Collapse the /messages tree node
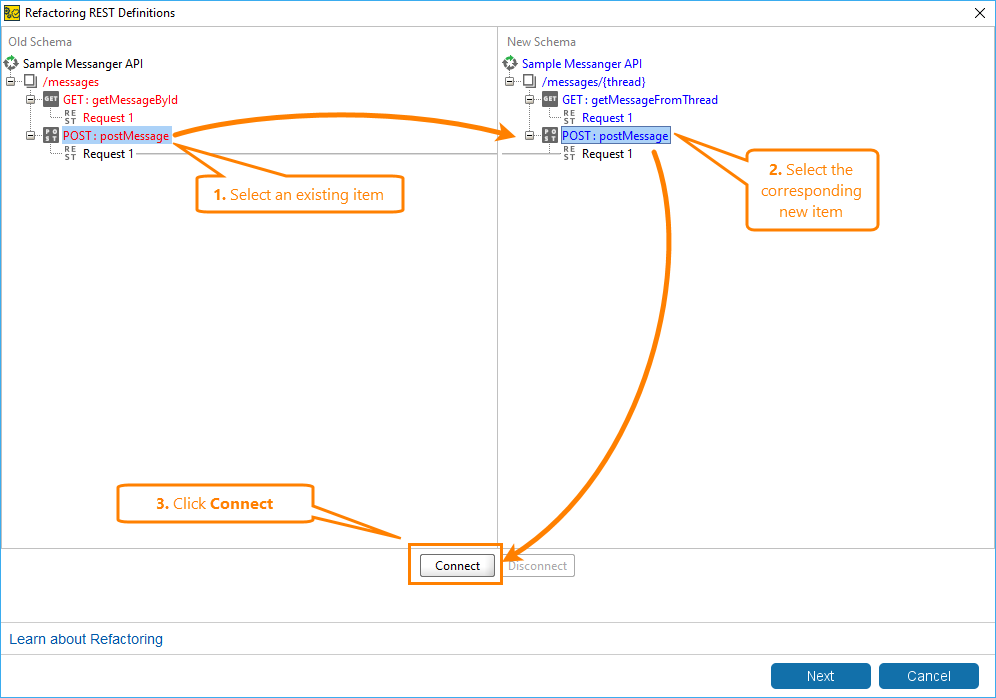 pyautogui.click(x=11, y=81)
